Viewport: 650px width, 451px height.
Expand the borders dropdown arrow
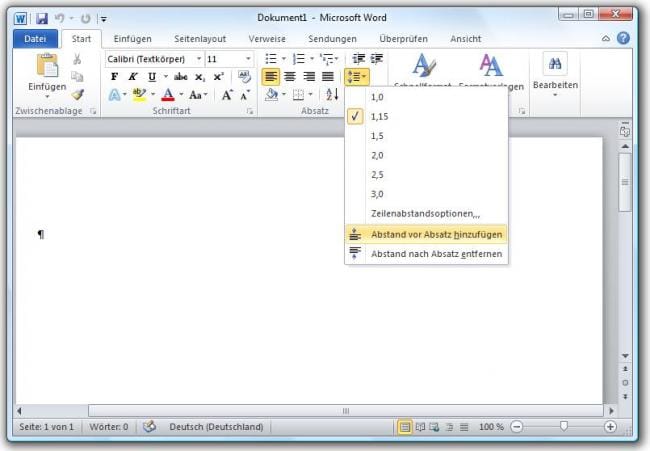(310, 95)
